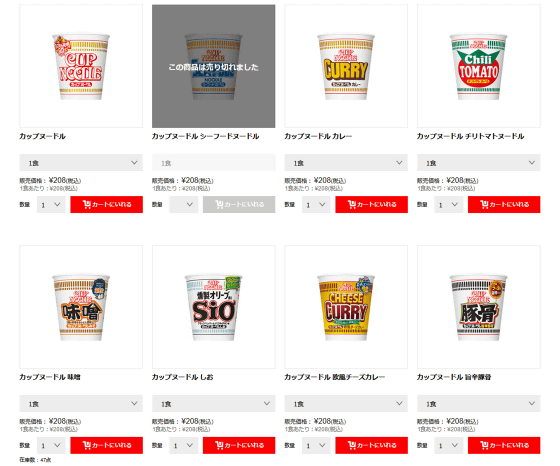Open pack size dropdown for Sio noodle
The height and width of the screenshot is (466, 560).
click(214, 404)
